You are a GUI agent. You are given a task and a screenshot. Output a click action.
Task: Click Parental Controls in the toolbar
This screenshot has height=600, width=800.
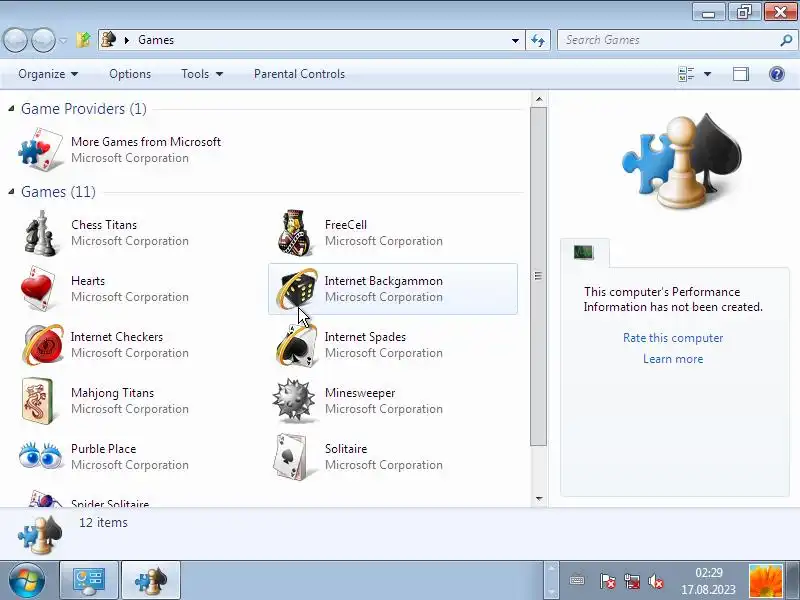[299, 74]
